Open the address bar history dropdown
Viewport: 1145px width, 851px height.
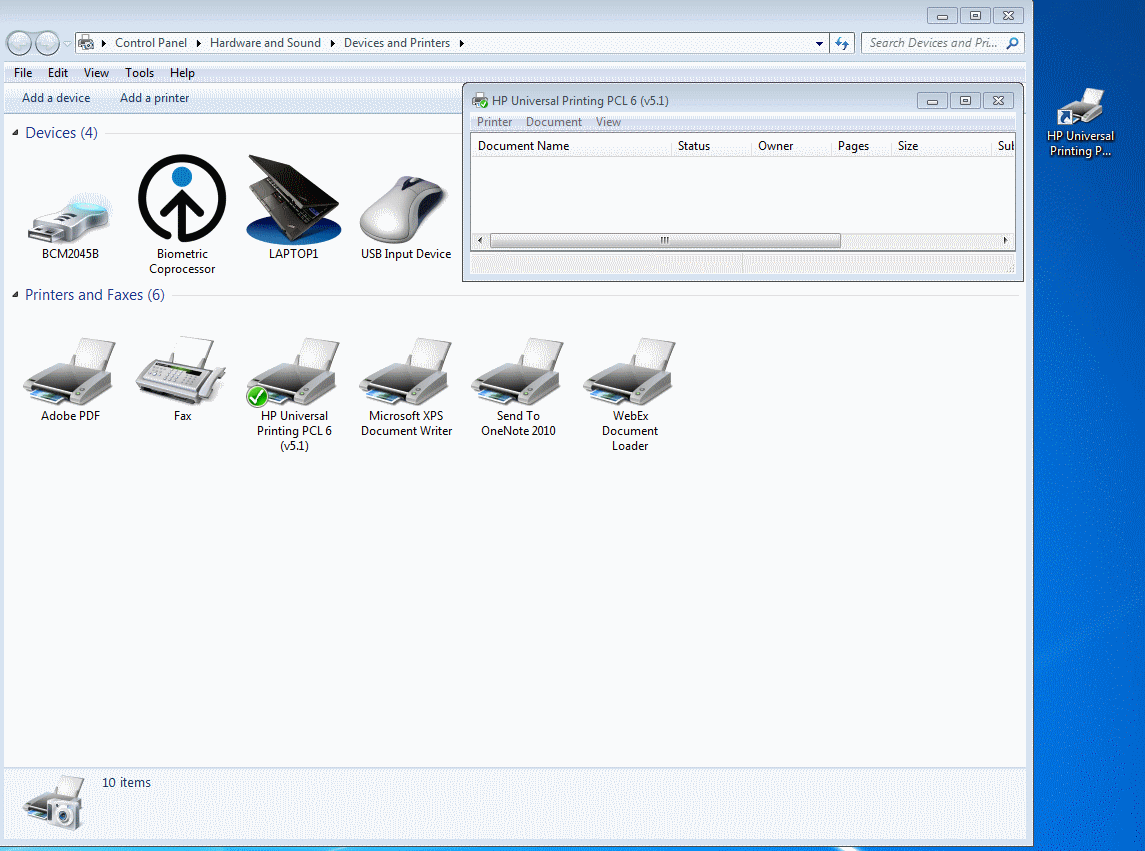pyautogui.click(x=819, y=43)
